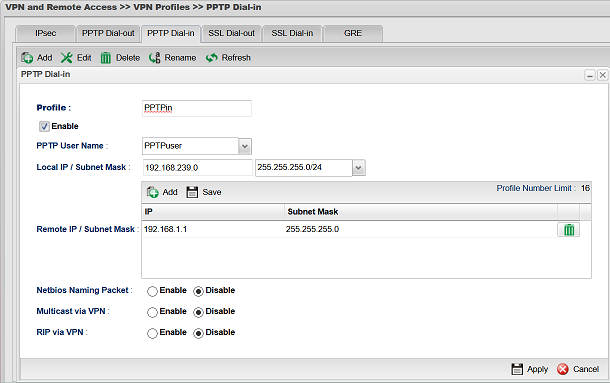Select the PPTP Dial-in tab

[171, 33]
